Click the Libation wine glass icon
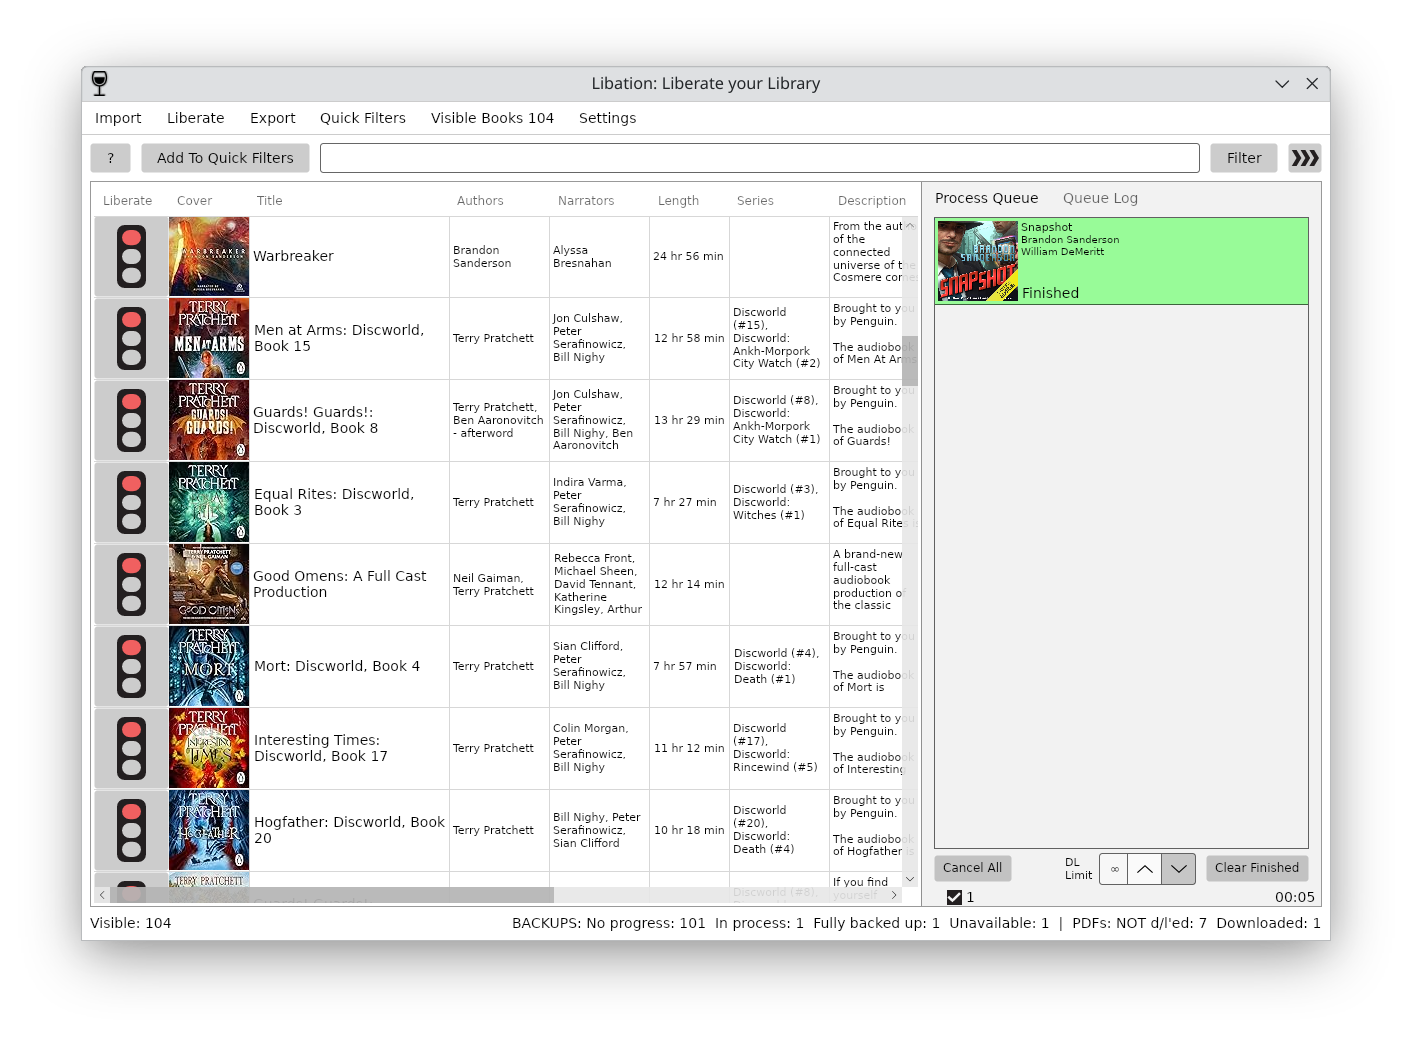This screenshot has height=1037, width=1412. click(x=99, y=83)
